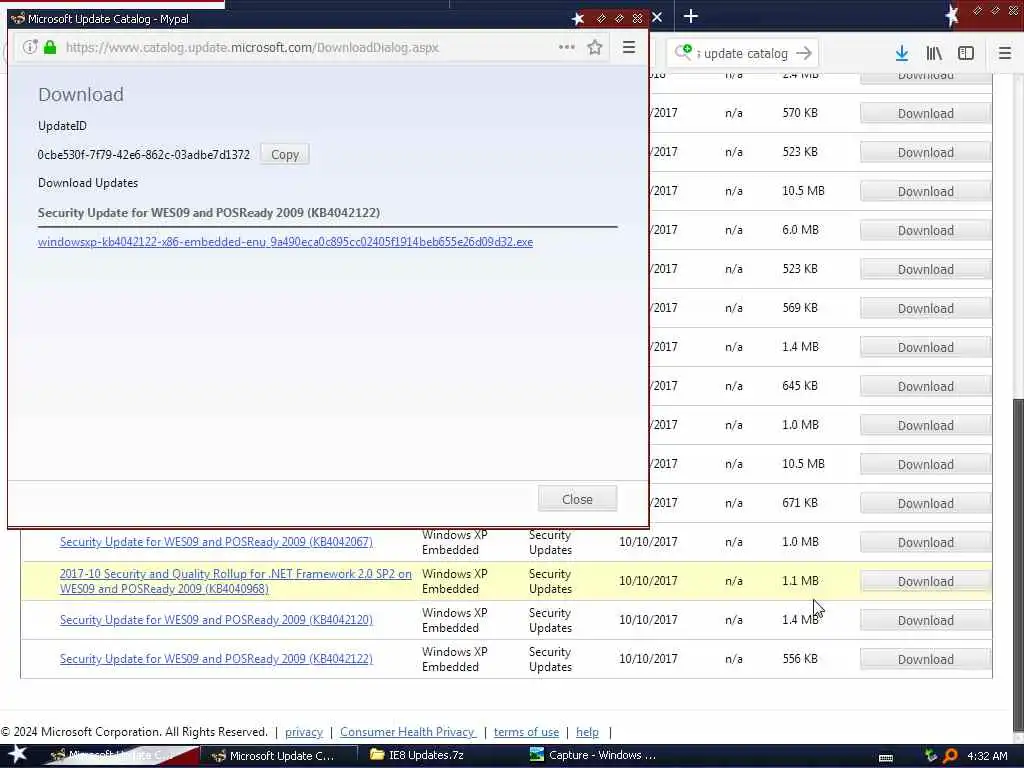Click the search engine magnifier icon
The width and height of the screenshot is (1024, 768).
683,52
